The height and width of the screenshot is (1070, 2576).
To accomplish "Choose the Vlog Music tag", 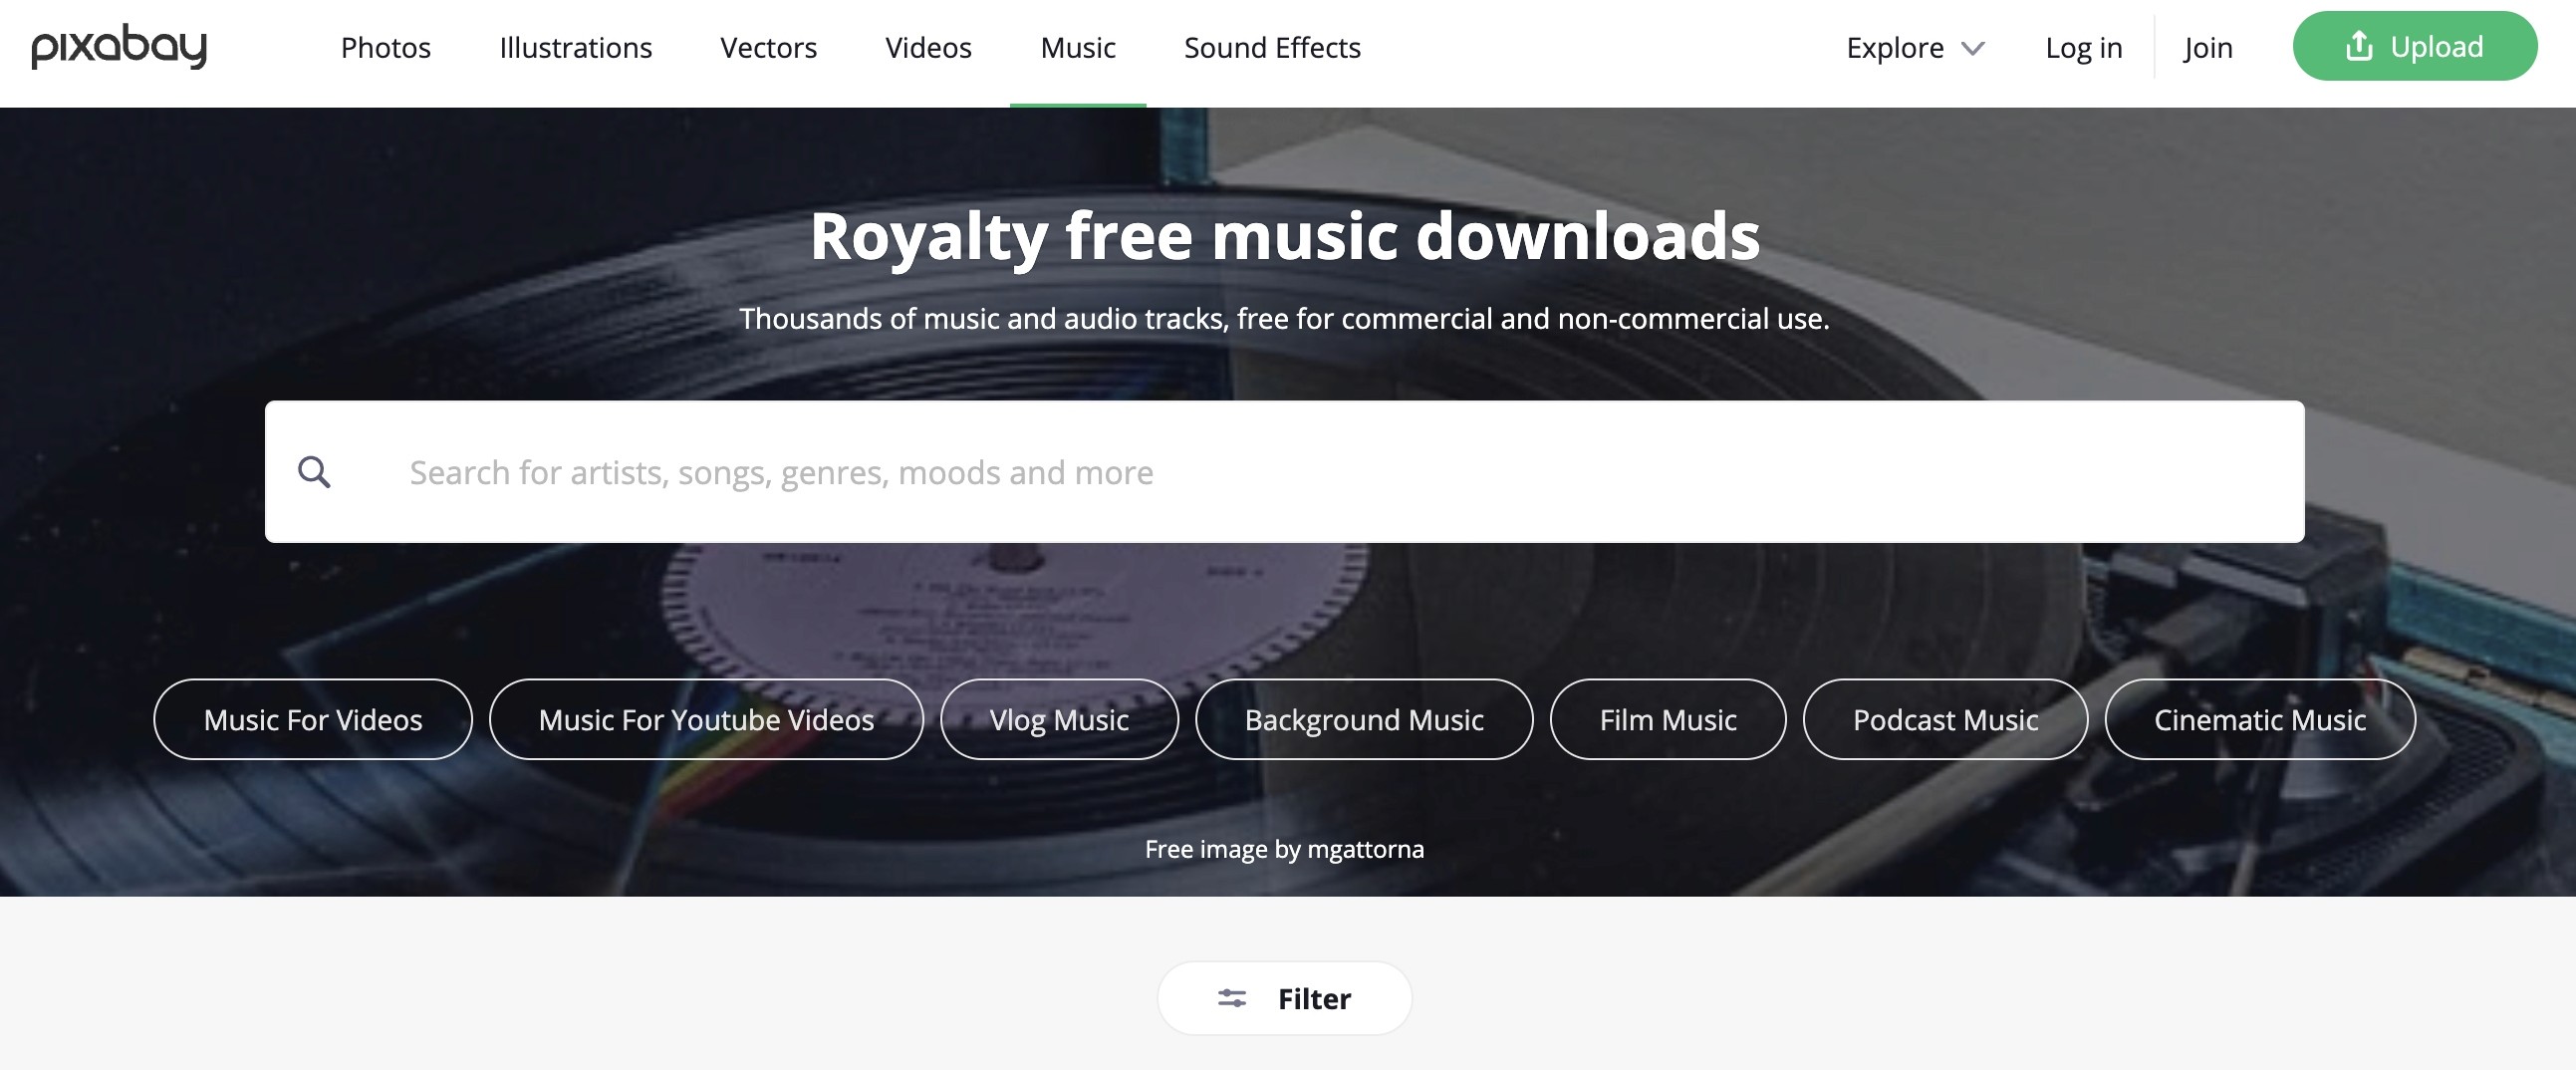I will (1059, 720).
